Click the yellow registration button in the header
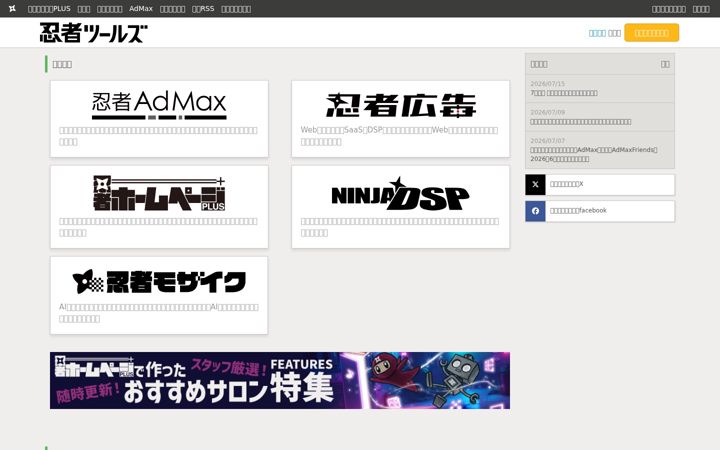The width and height of the screenshot is (720, 450). pos(651,33)
